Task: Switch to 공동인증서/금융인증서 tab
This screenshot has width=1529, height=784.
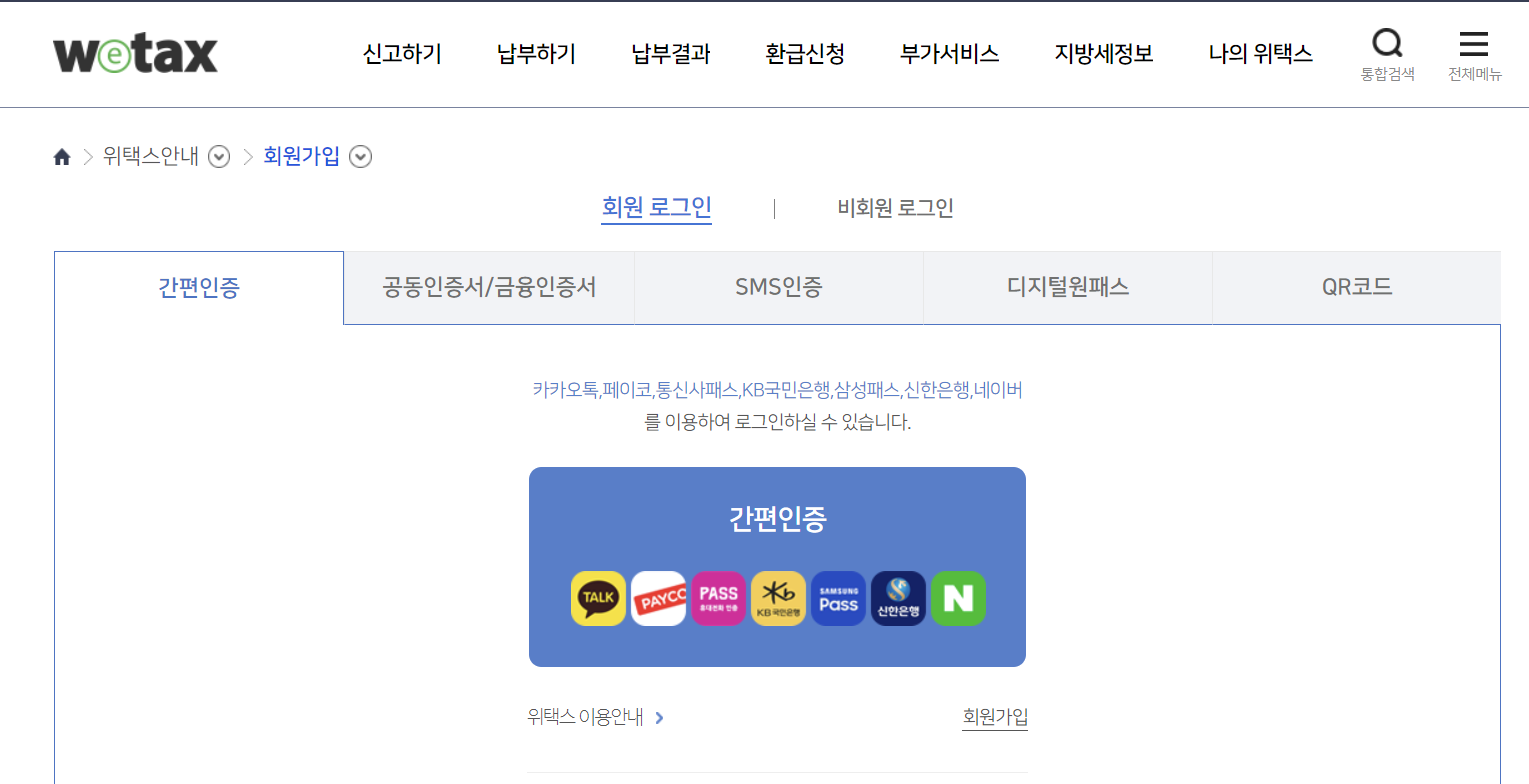Action: 489,288
